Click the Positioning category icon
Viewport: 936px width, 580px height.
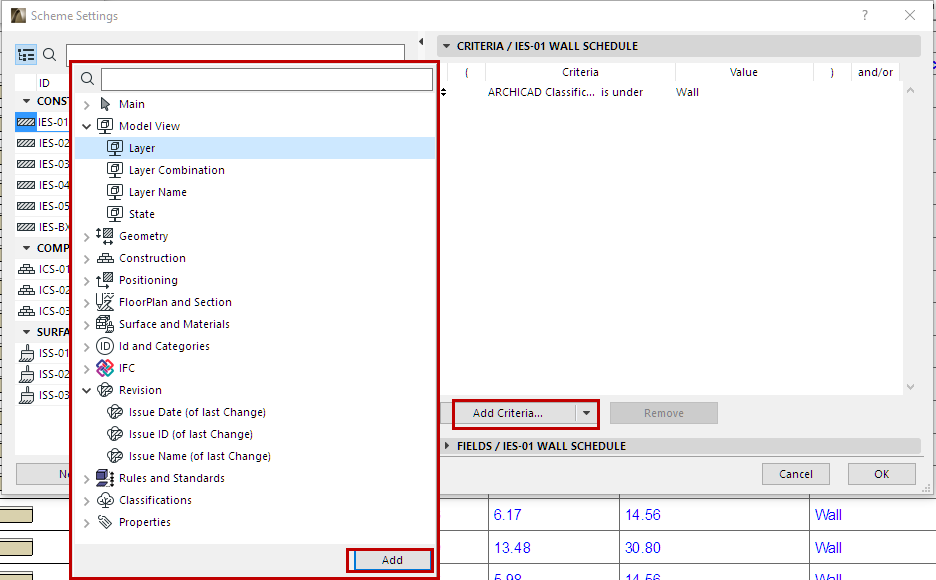[x=105, y=280]
